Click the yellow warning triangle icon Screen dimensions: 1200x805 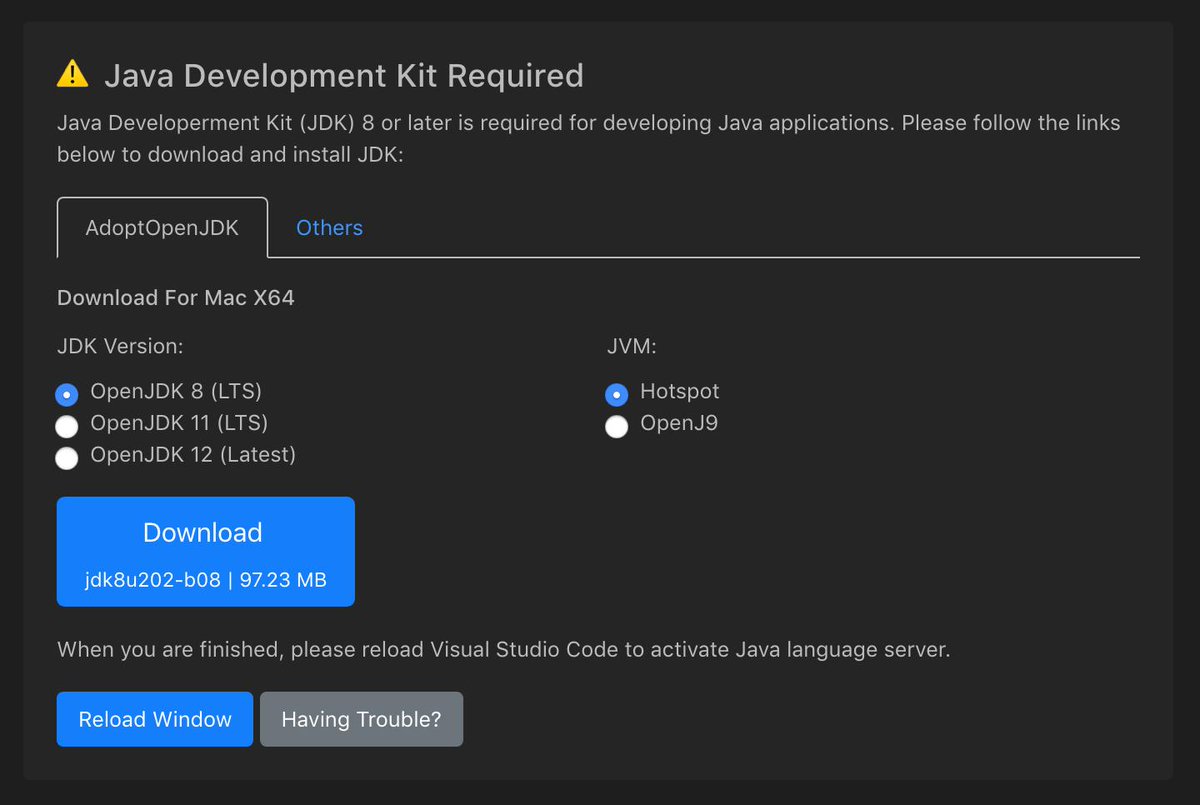point(74,73)
